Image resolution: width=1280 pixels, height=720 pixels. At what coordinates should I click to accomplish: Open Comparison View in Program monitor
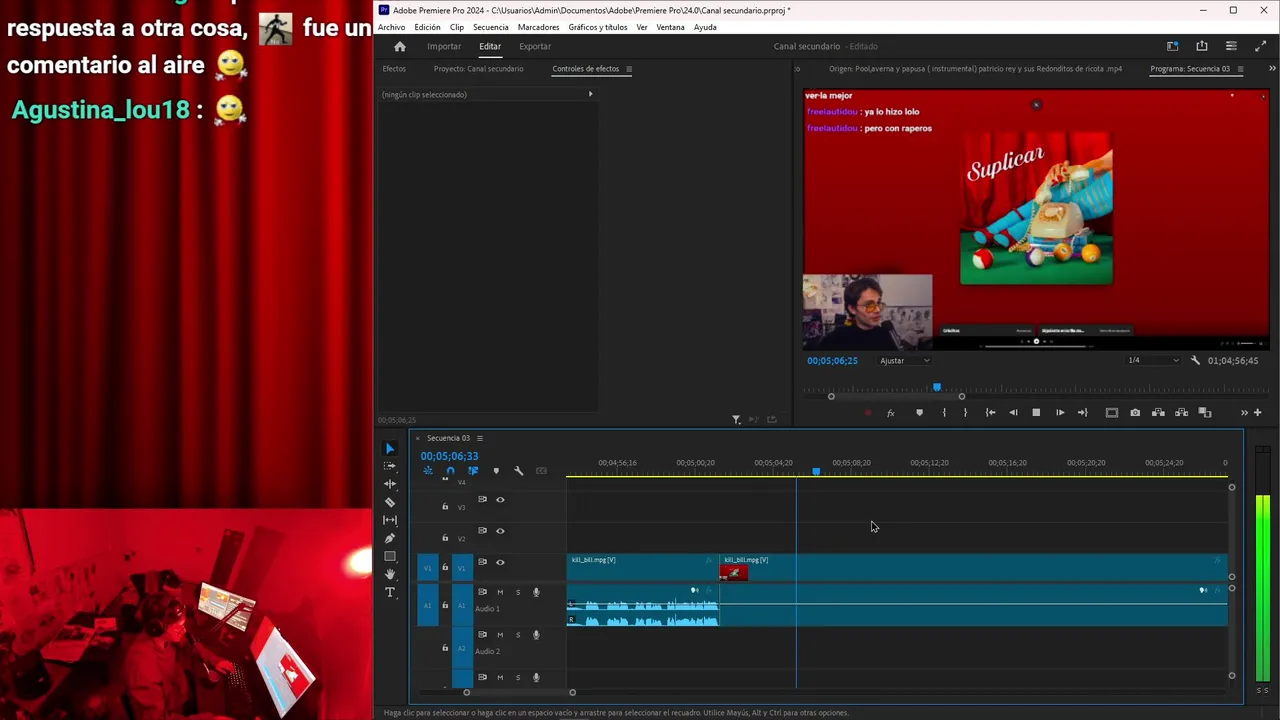pyautogui.click(x=1205, y=413)
